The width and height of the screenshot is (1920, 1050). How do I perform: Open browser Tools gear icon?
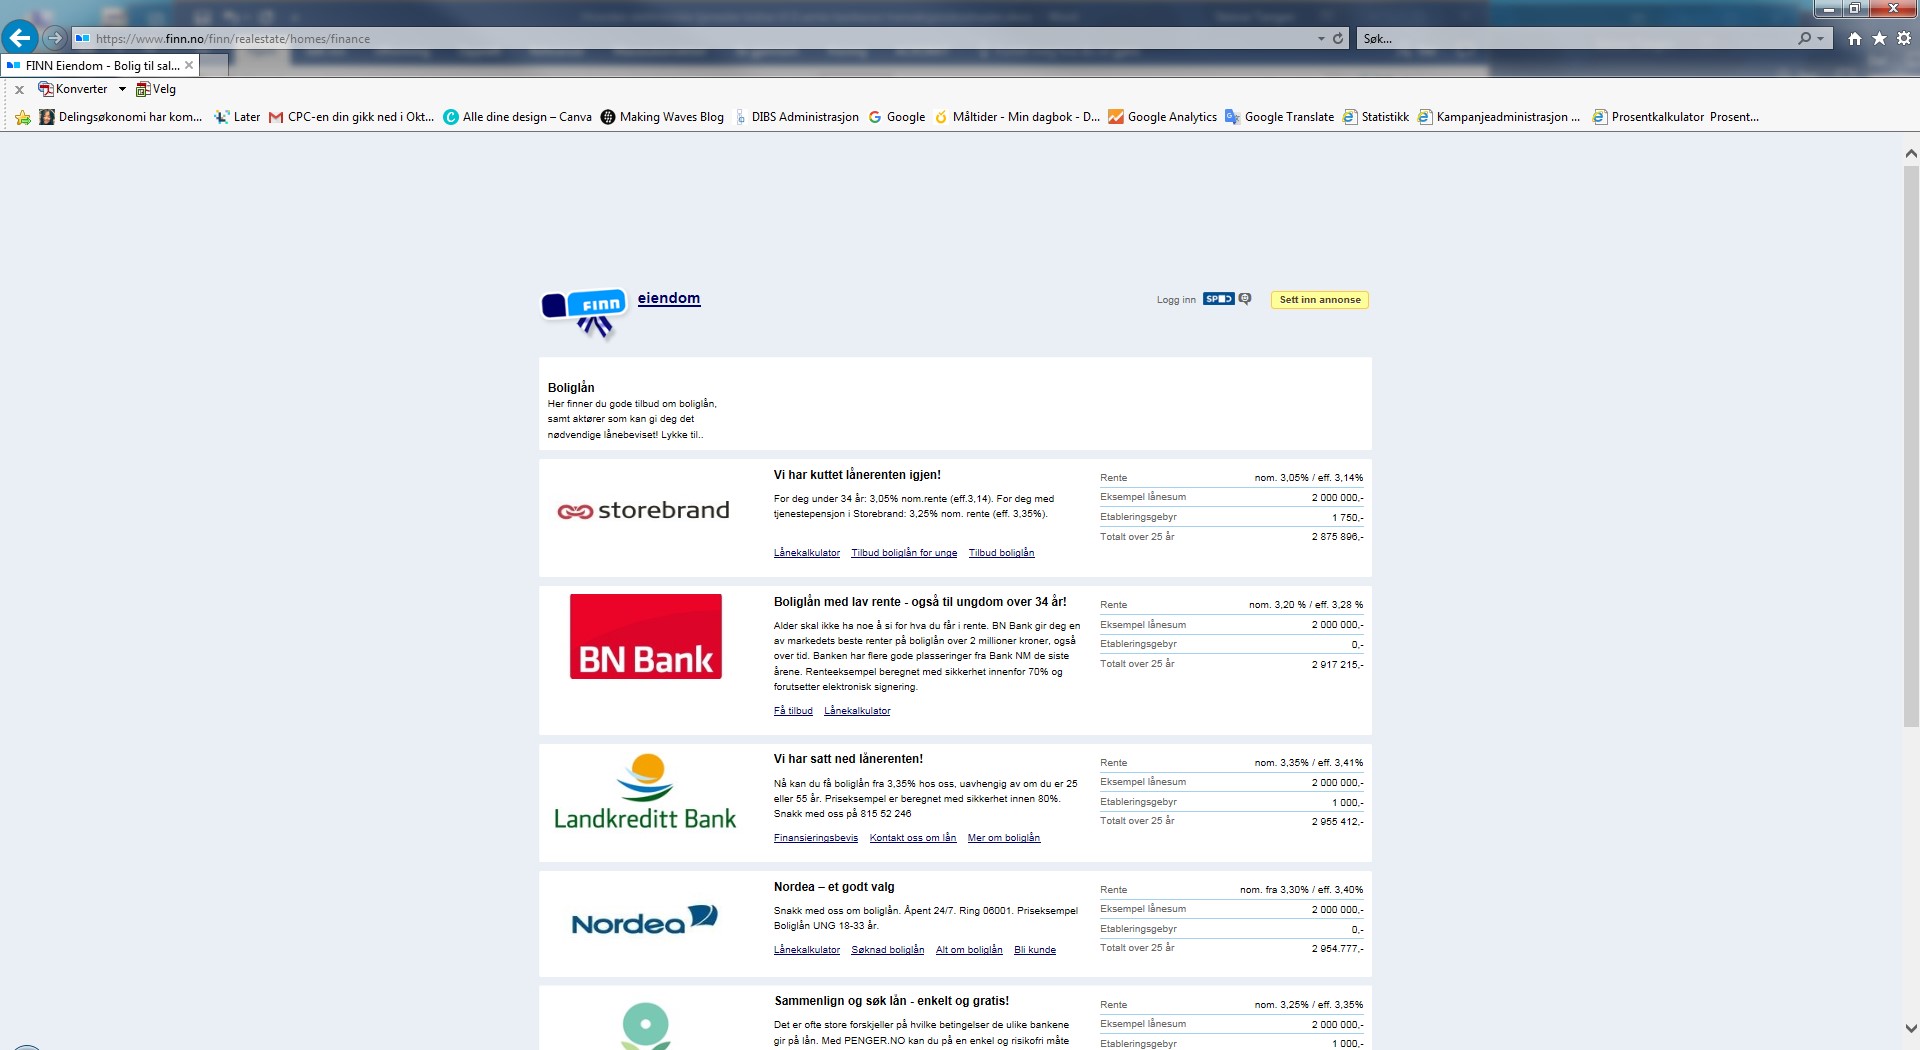pos(1904,38)
